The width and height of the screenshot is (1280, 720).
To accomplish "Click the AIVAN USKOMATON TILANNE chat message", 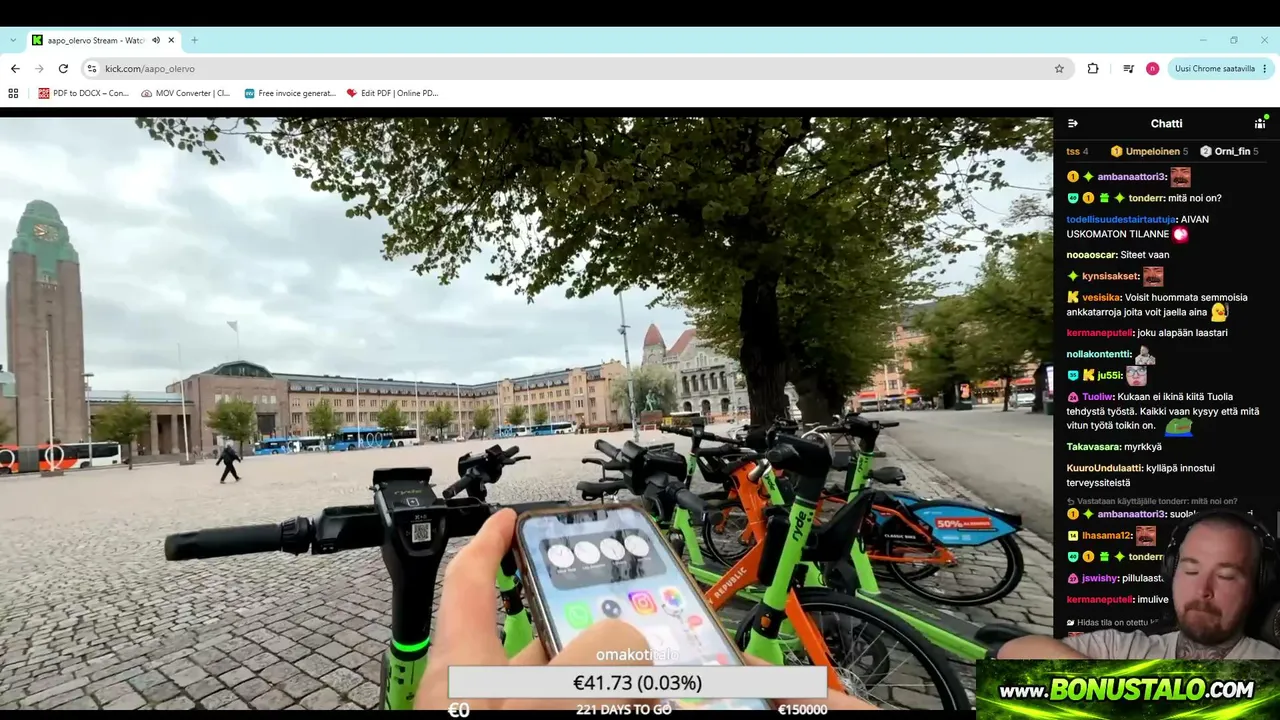I will (x=1138, y=227).
